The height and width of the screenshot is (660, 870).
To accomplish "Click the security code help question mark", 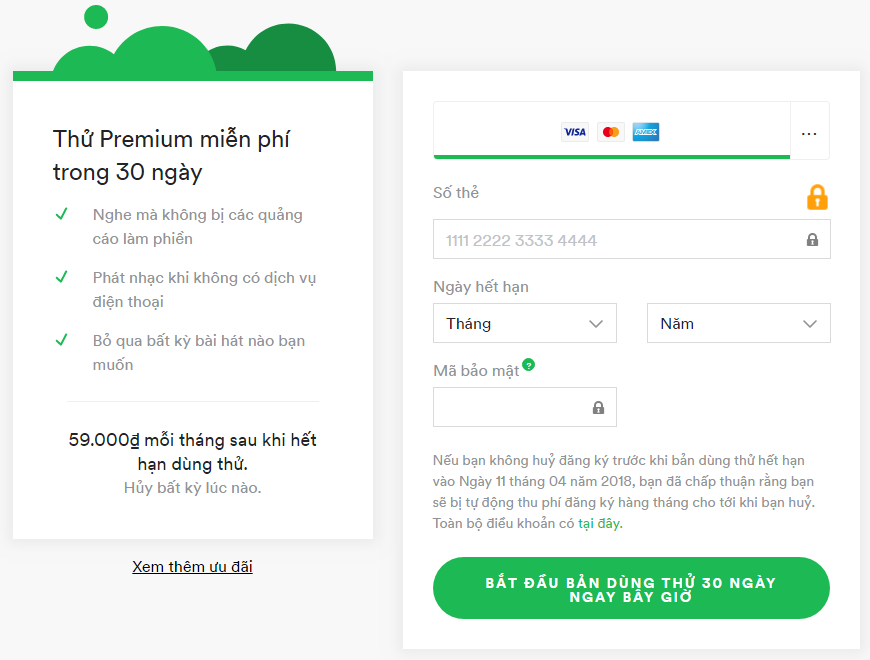I will coord(528,365).
